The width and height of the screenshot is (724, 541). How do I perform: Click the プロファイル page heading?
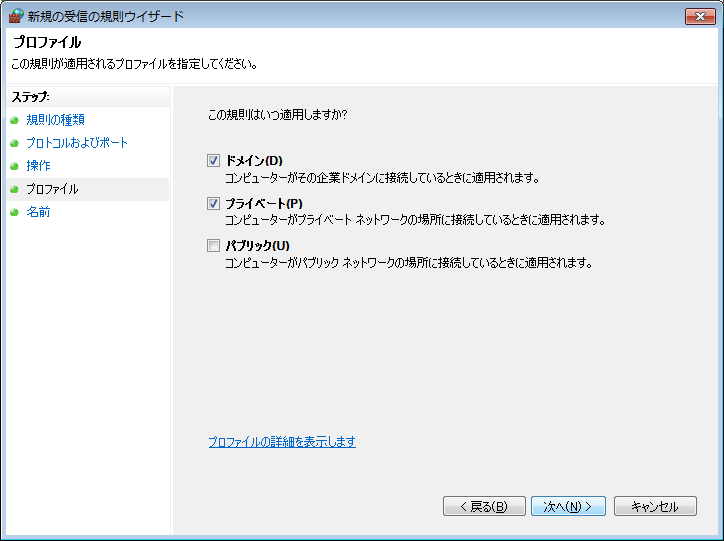[x=47, y=42]
